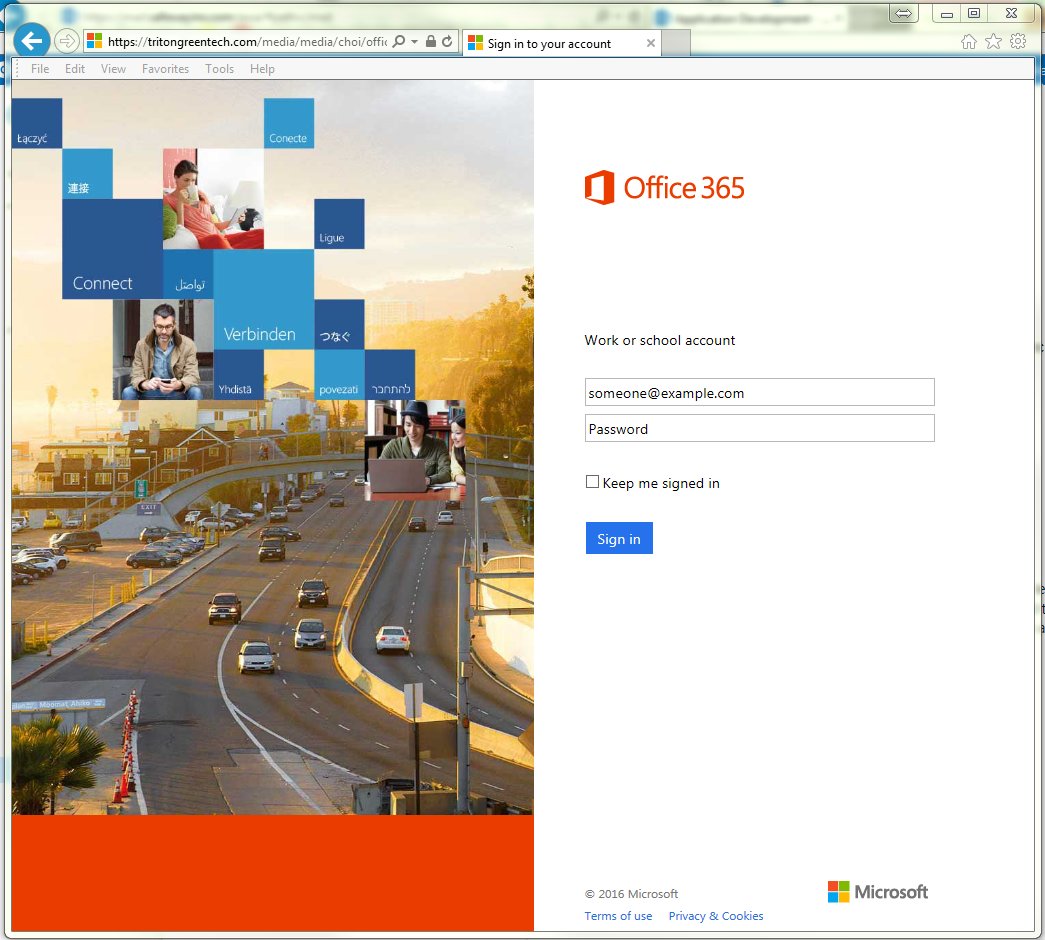Open the Edit menu

click(75, 69)
